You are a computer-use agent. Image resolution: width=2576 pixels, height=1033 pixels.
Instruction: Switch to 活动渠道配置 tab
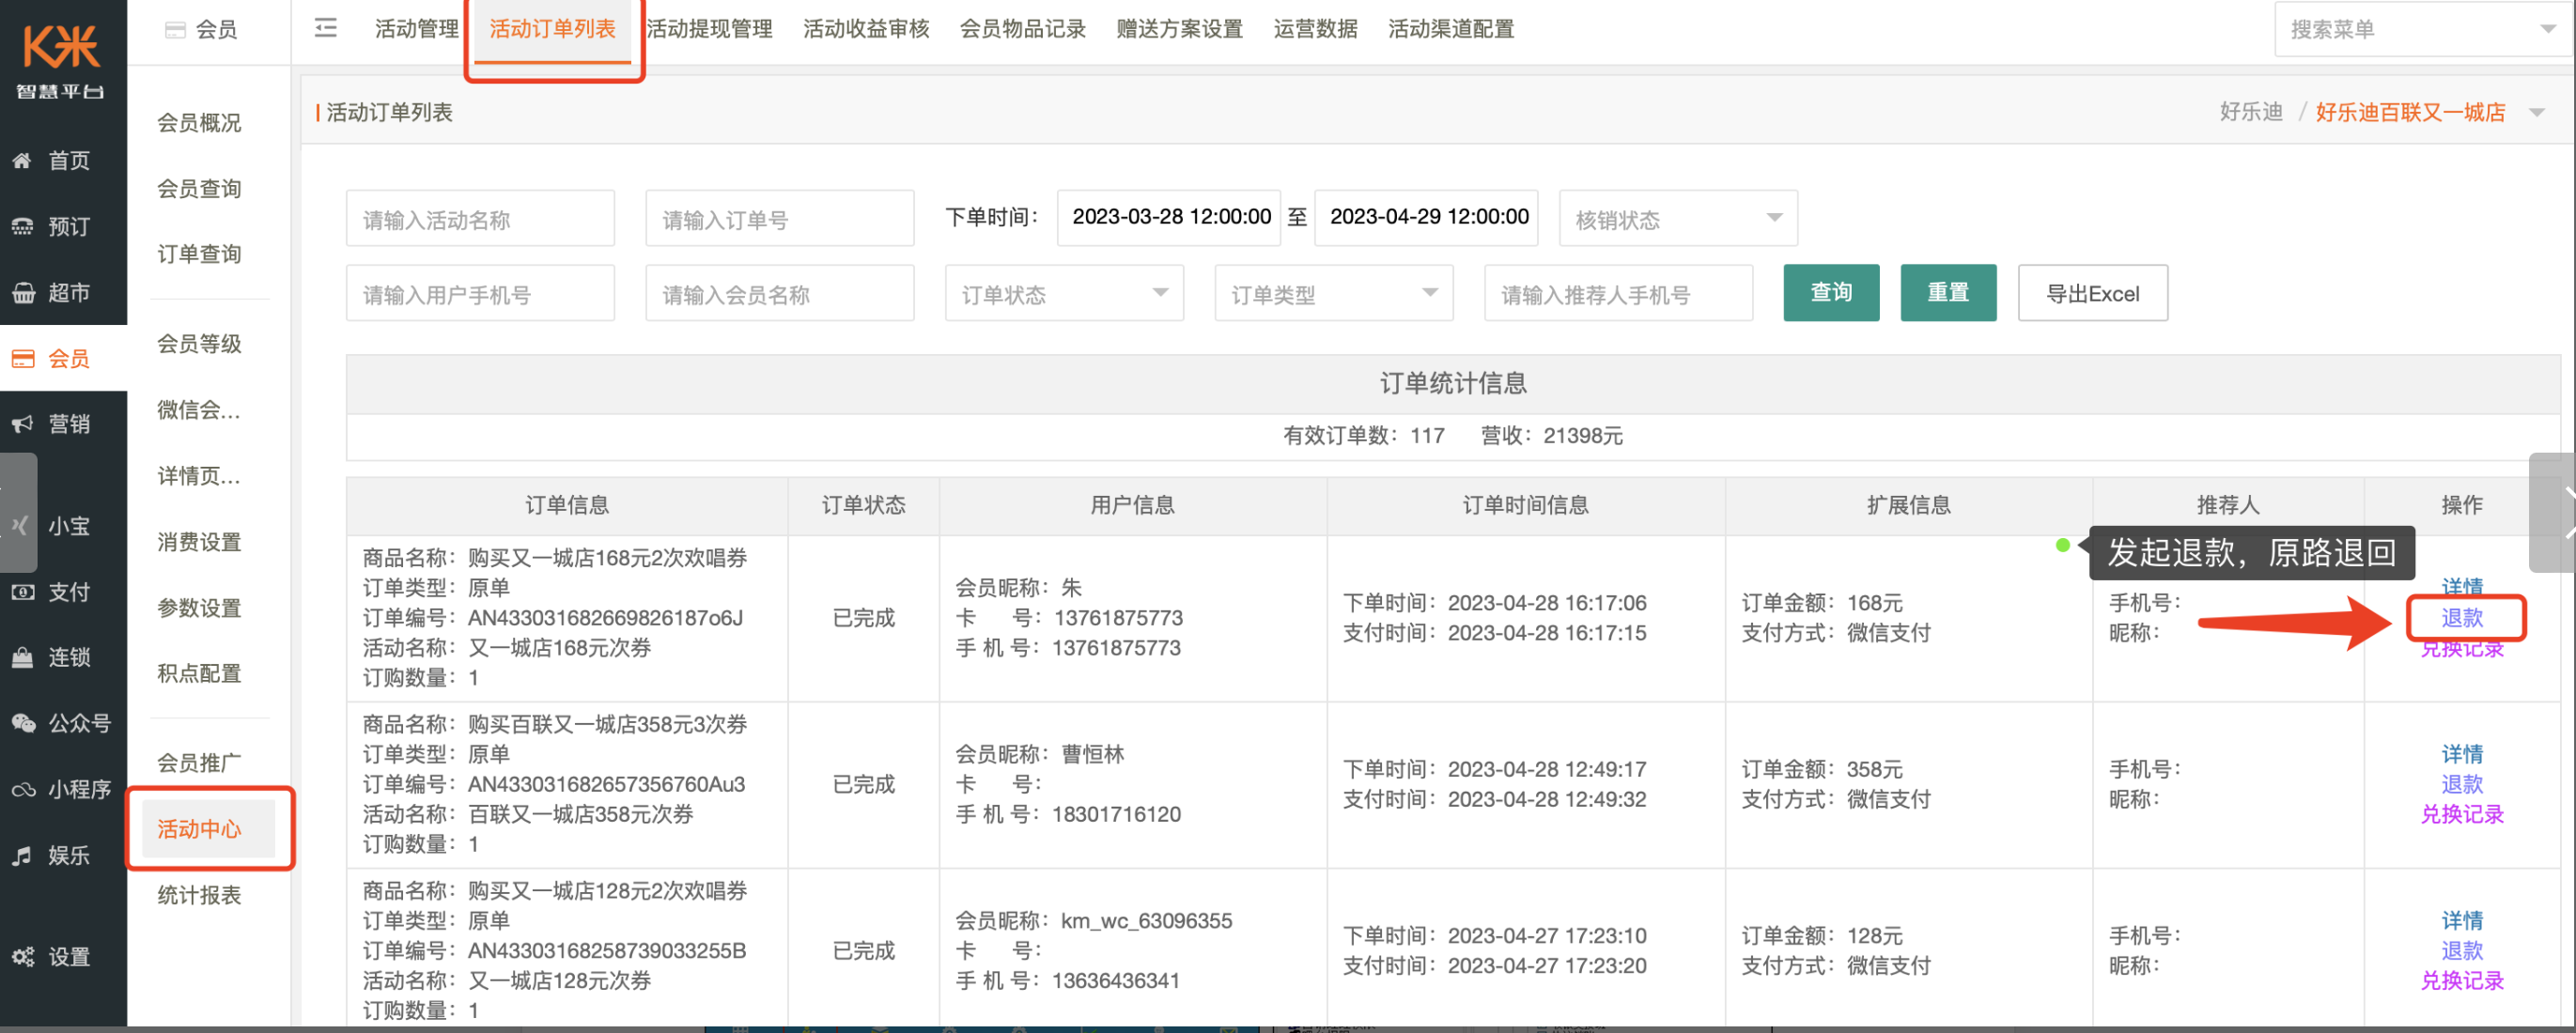click(1451, 29)
